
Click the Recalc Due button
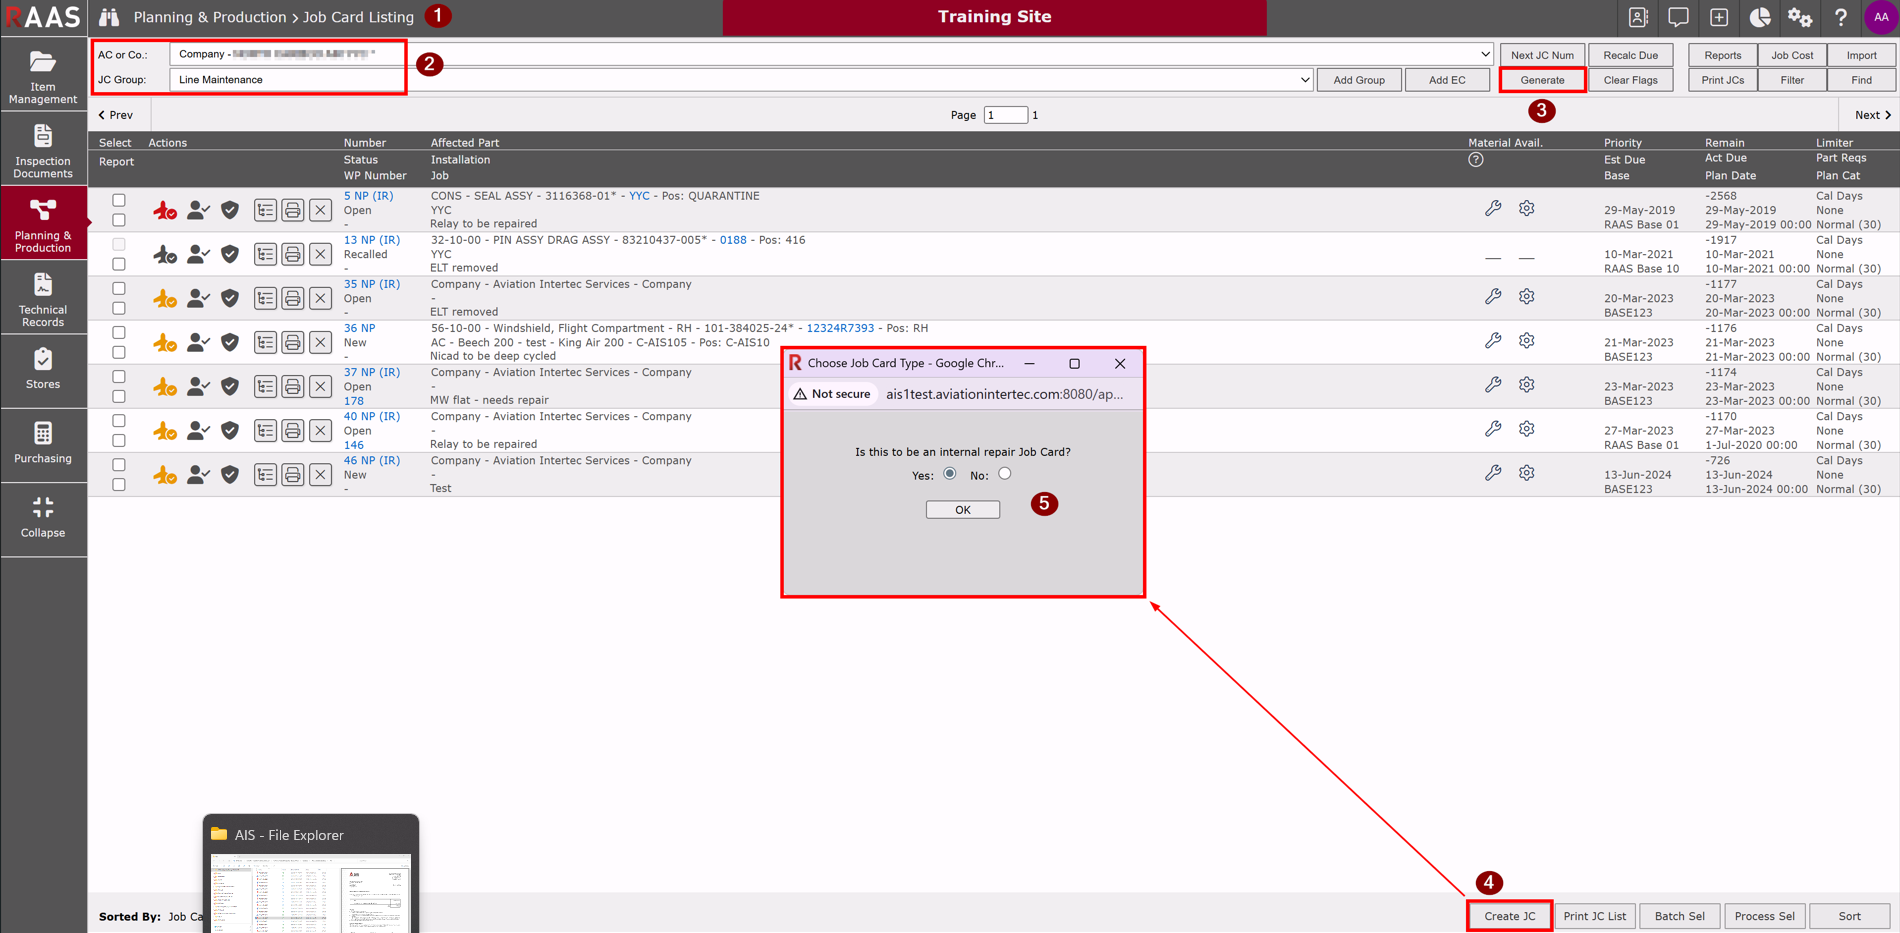(1631, 55)
